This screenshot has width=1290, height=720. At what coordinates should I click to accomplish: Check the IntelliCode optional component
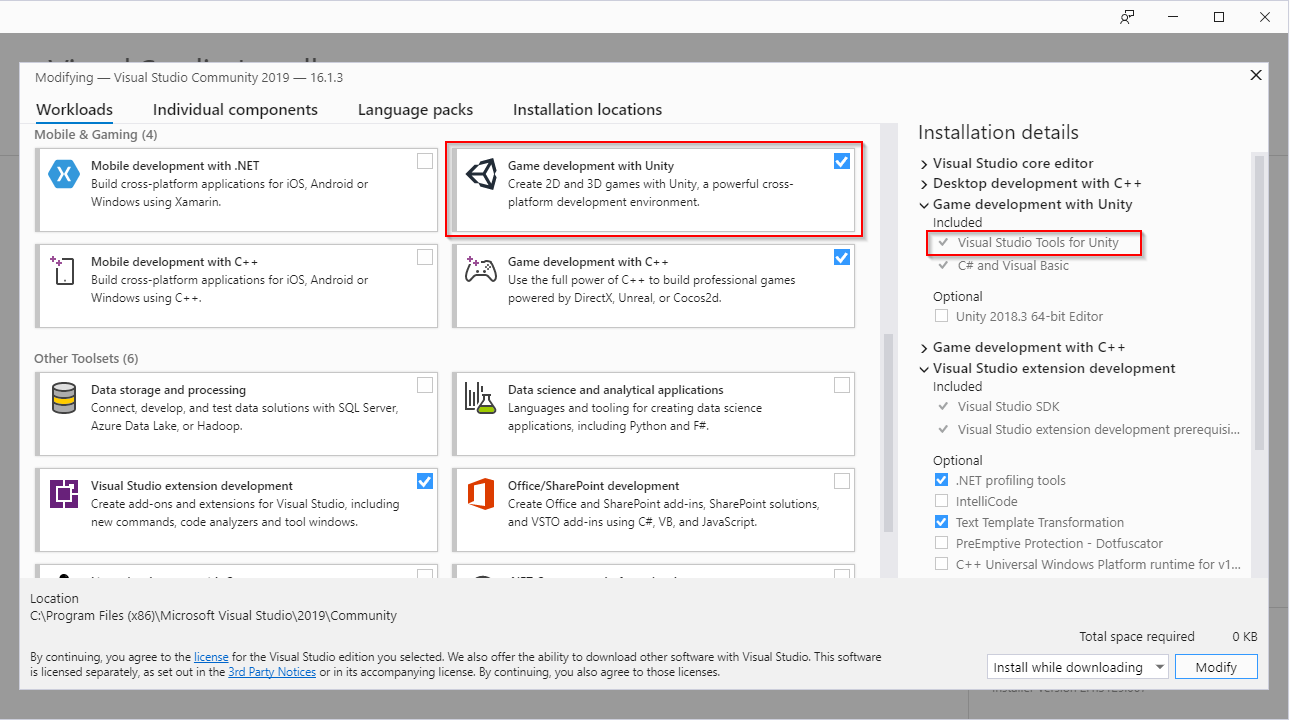click(941, 501)
